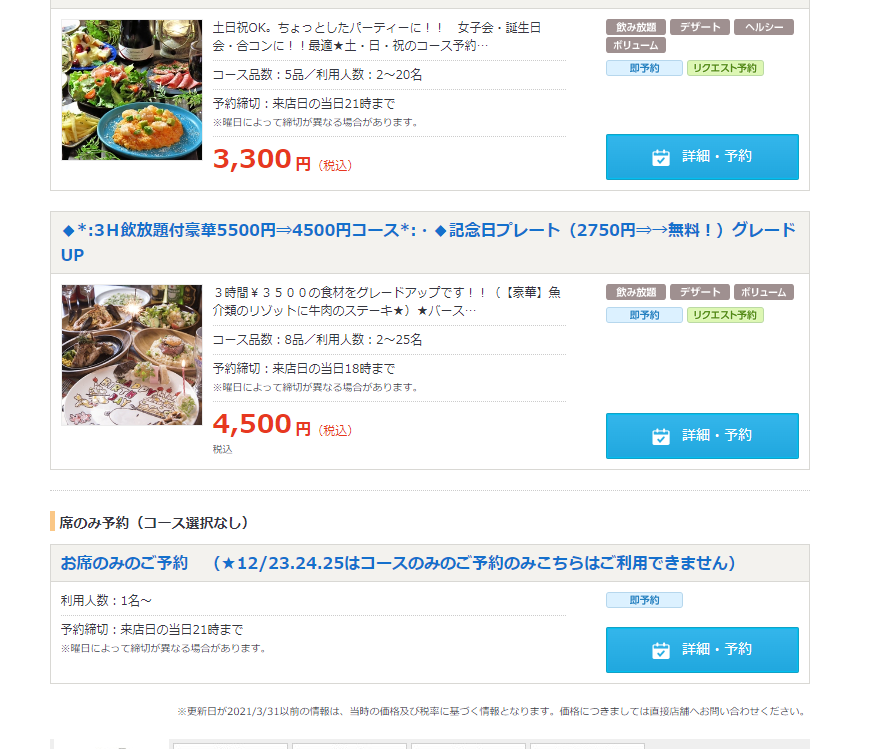Open the 3H飲放題付豪華 4500円コース title link
This screenshot has height=749, width=888.
point(428,242)
